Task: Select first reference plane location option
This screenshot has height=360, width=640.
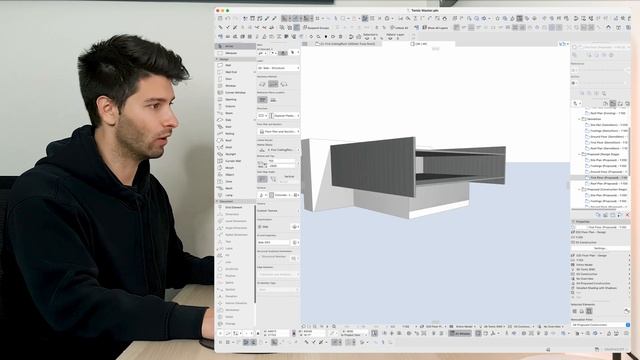Action: [x=262, y=100]
